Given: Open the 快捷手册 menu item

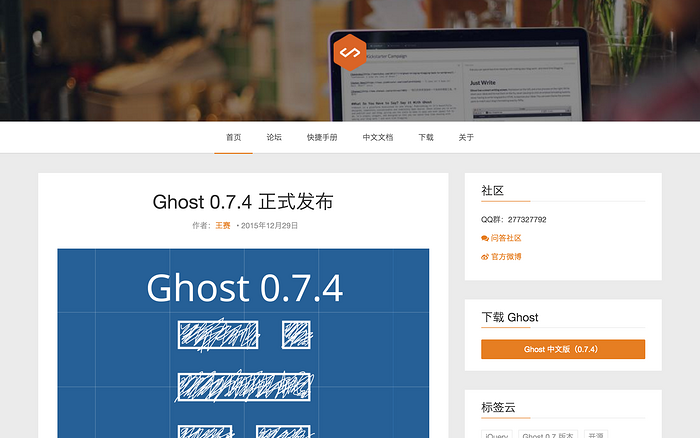Looking at the screenshot, I should (322, 138).
